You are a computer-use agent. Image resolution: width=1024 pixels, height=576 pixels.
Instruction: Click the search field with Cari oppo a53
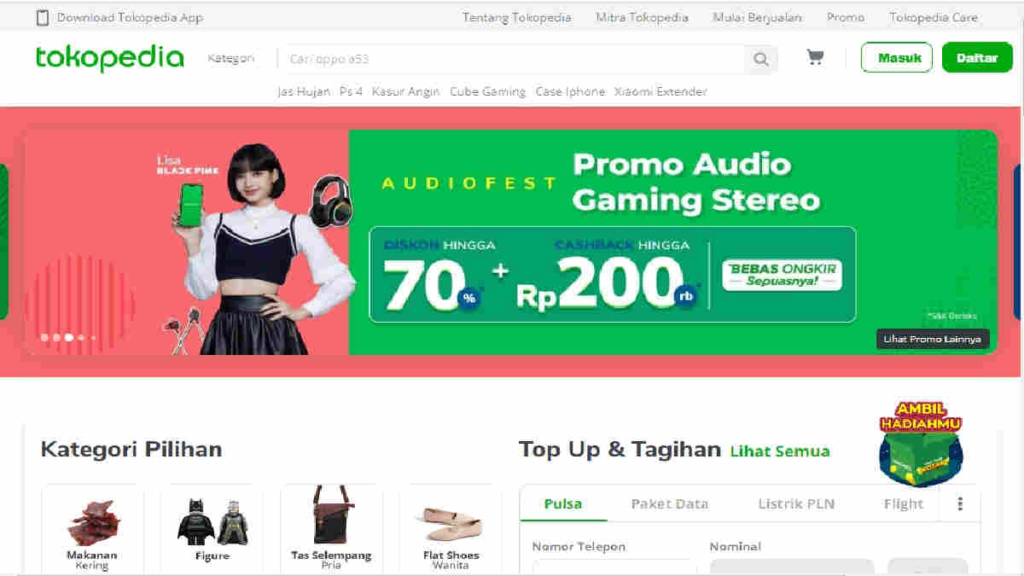(x=511, y=59)
